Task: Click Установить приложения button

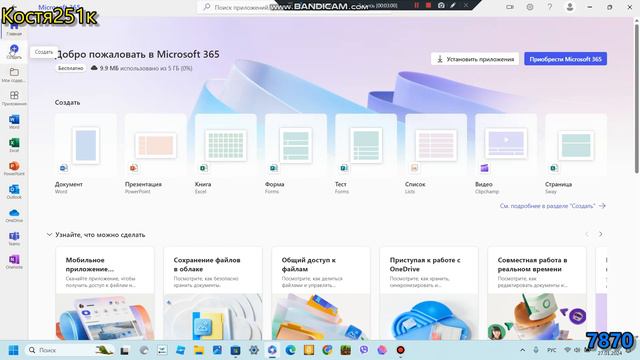Action: pyautogui.click(x=475, y=59)
